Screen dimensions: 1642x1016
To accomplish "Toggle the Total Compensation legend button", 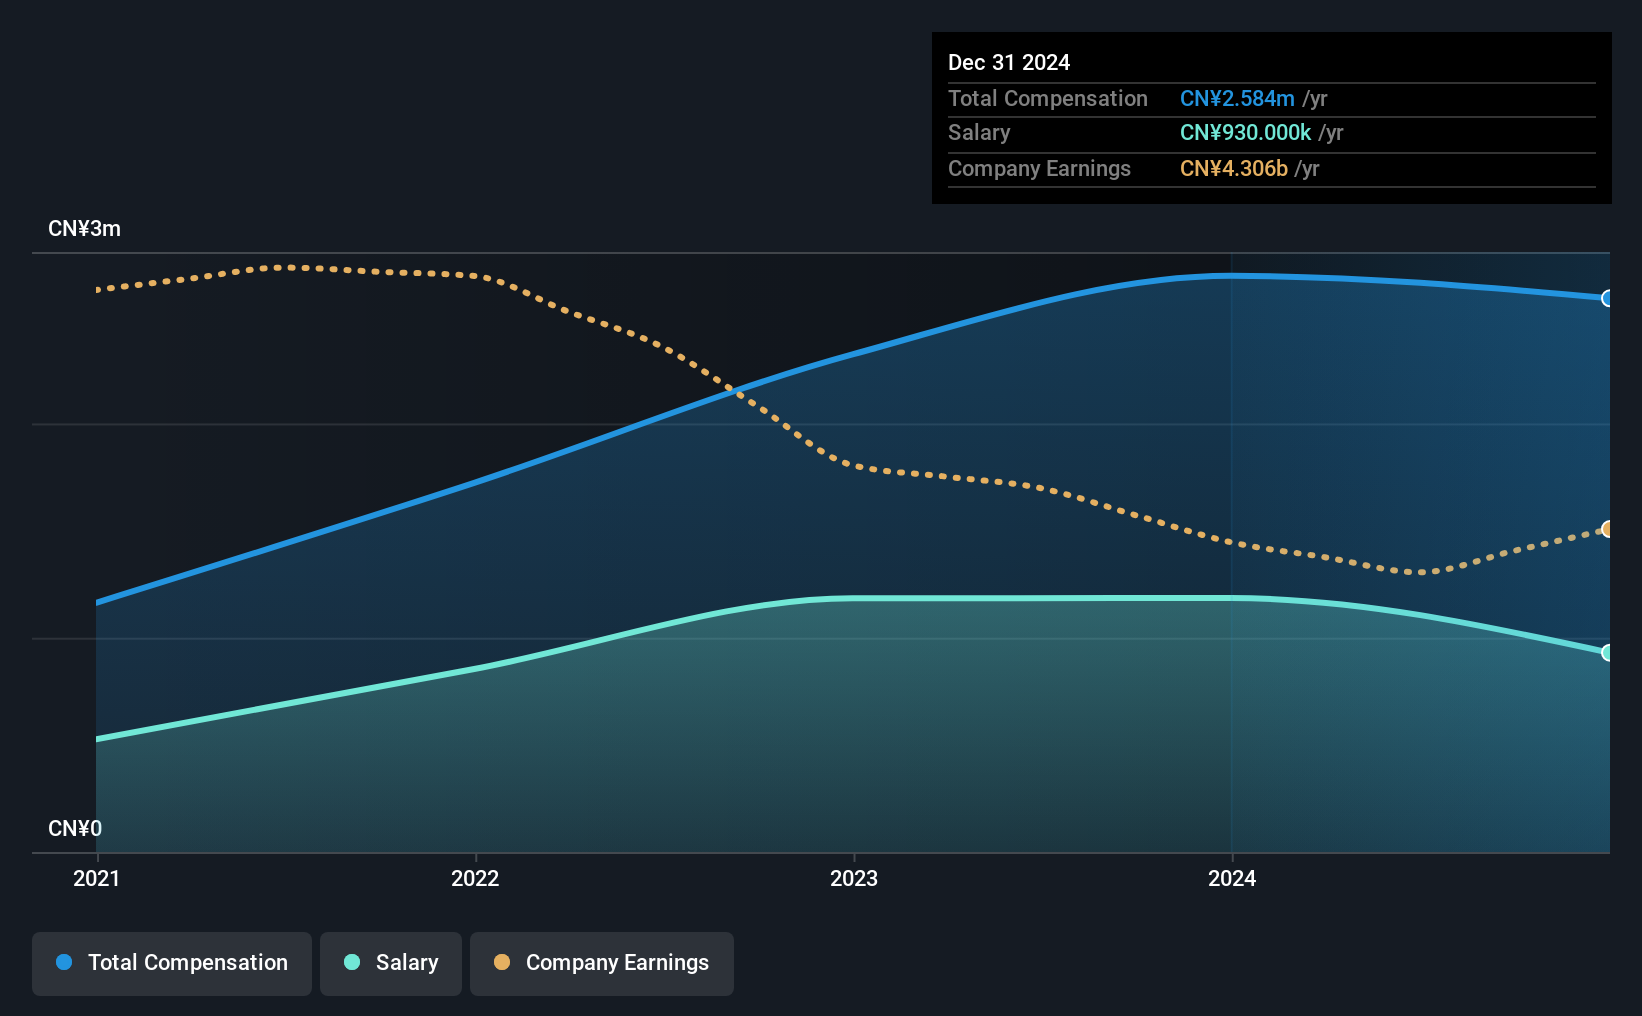I will [172, 963].
